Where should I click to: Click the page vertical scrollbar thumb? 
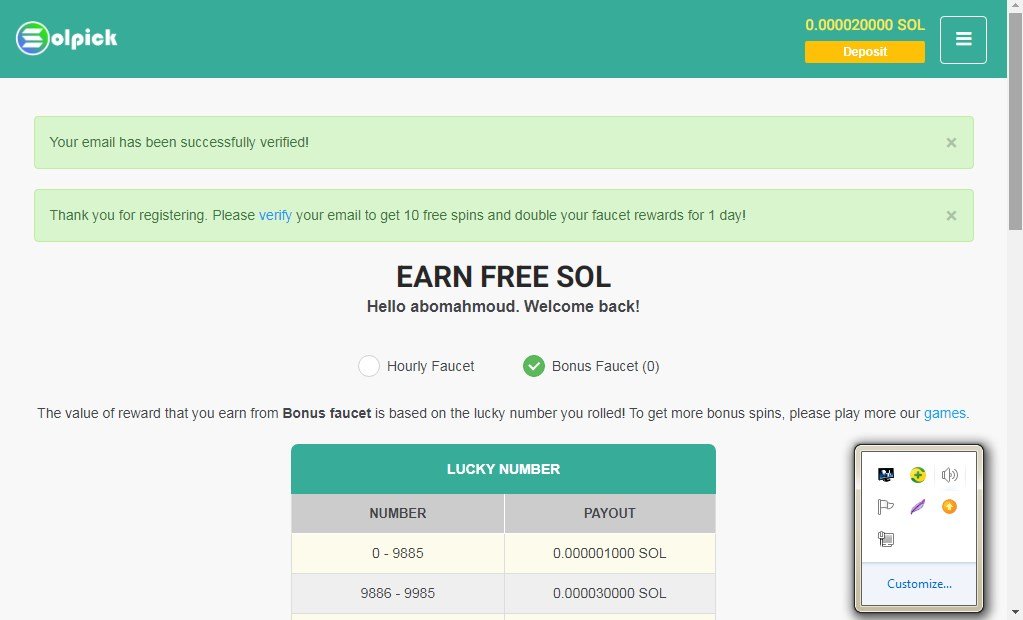1015,121
